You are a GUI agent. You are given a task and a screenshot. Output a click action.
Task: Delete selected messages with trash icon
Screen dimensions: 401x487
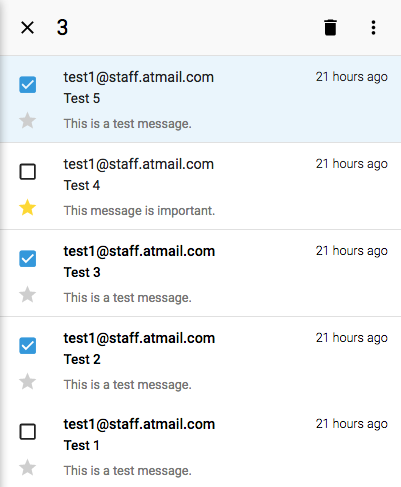pyautogui.click(x=330, y=27)
